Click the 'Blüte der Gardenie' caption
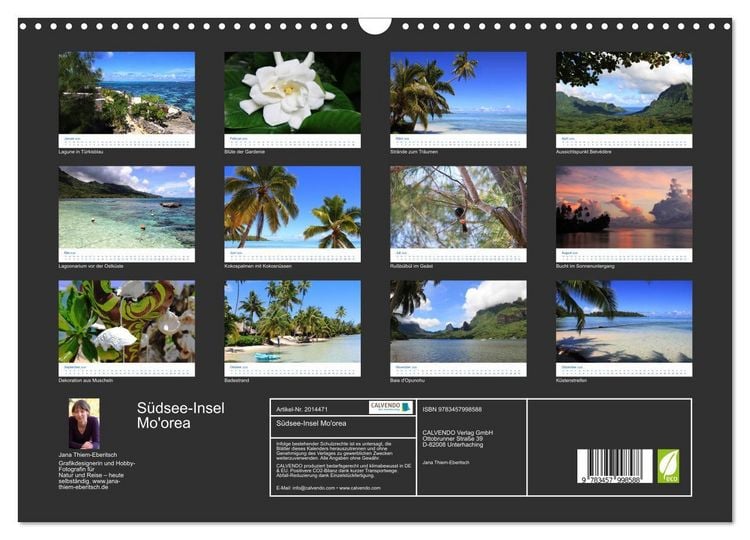Screen dimensions: 750x540 (244, 152)
